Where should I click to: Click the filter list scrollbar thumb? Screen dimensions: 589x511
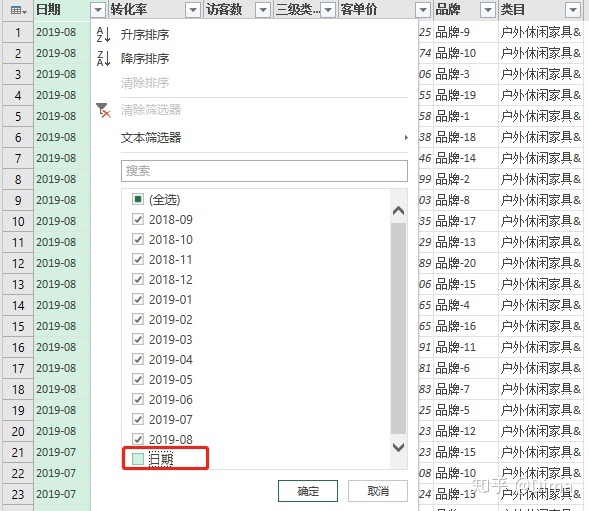(x=398, y=328)
